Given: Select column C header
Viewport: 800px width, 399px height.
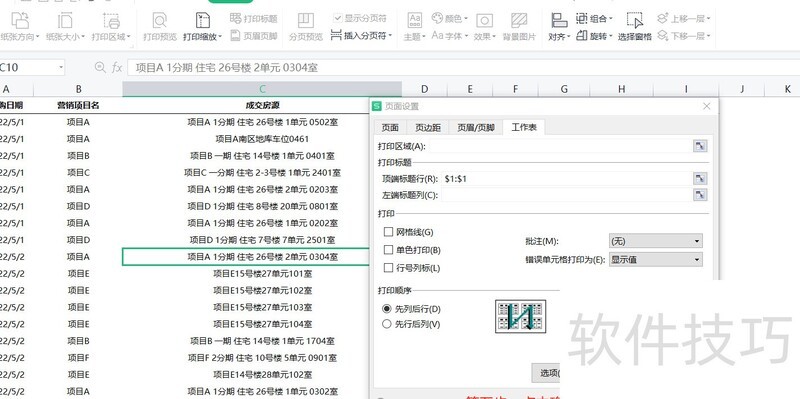Looking at the screenshot, I should click(262, 89).
